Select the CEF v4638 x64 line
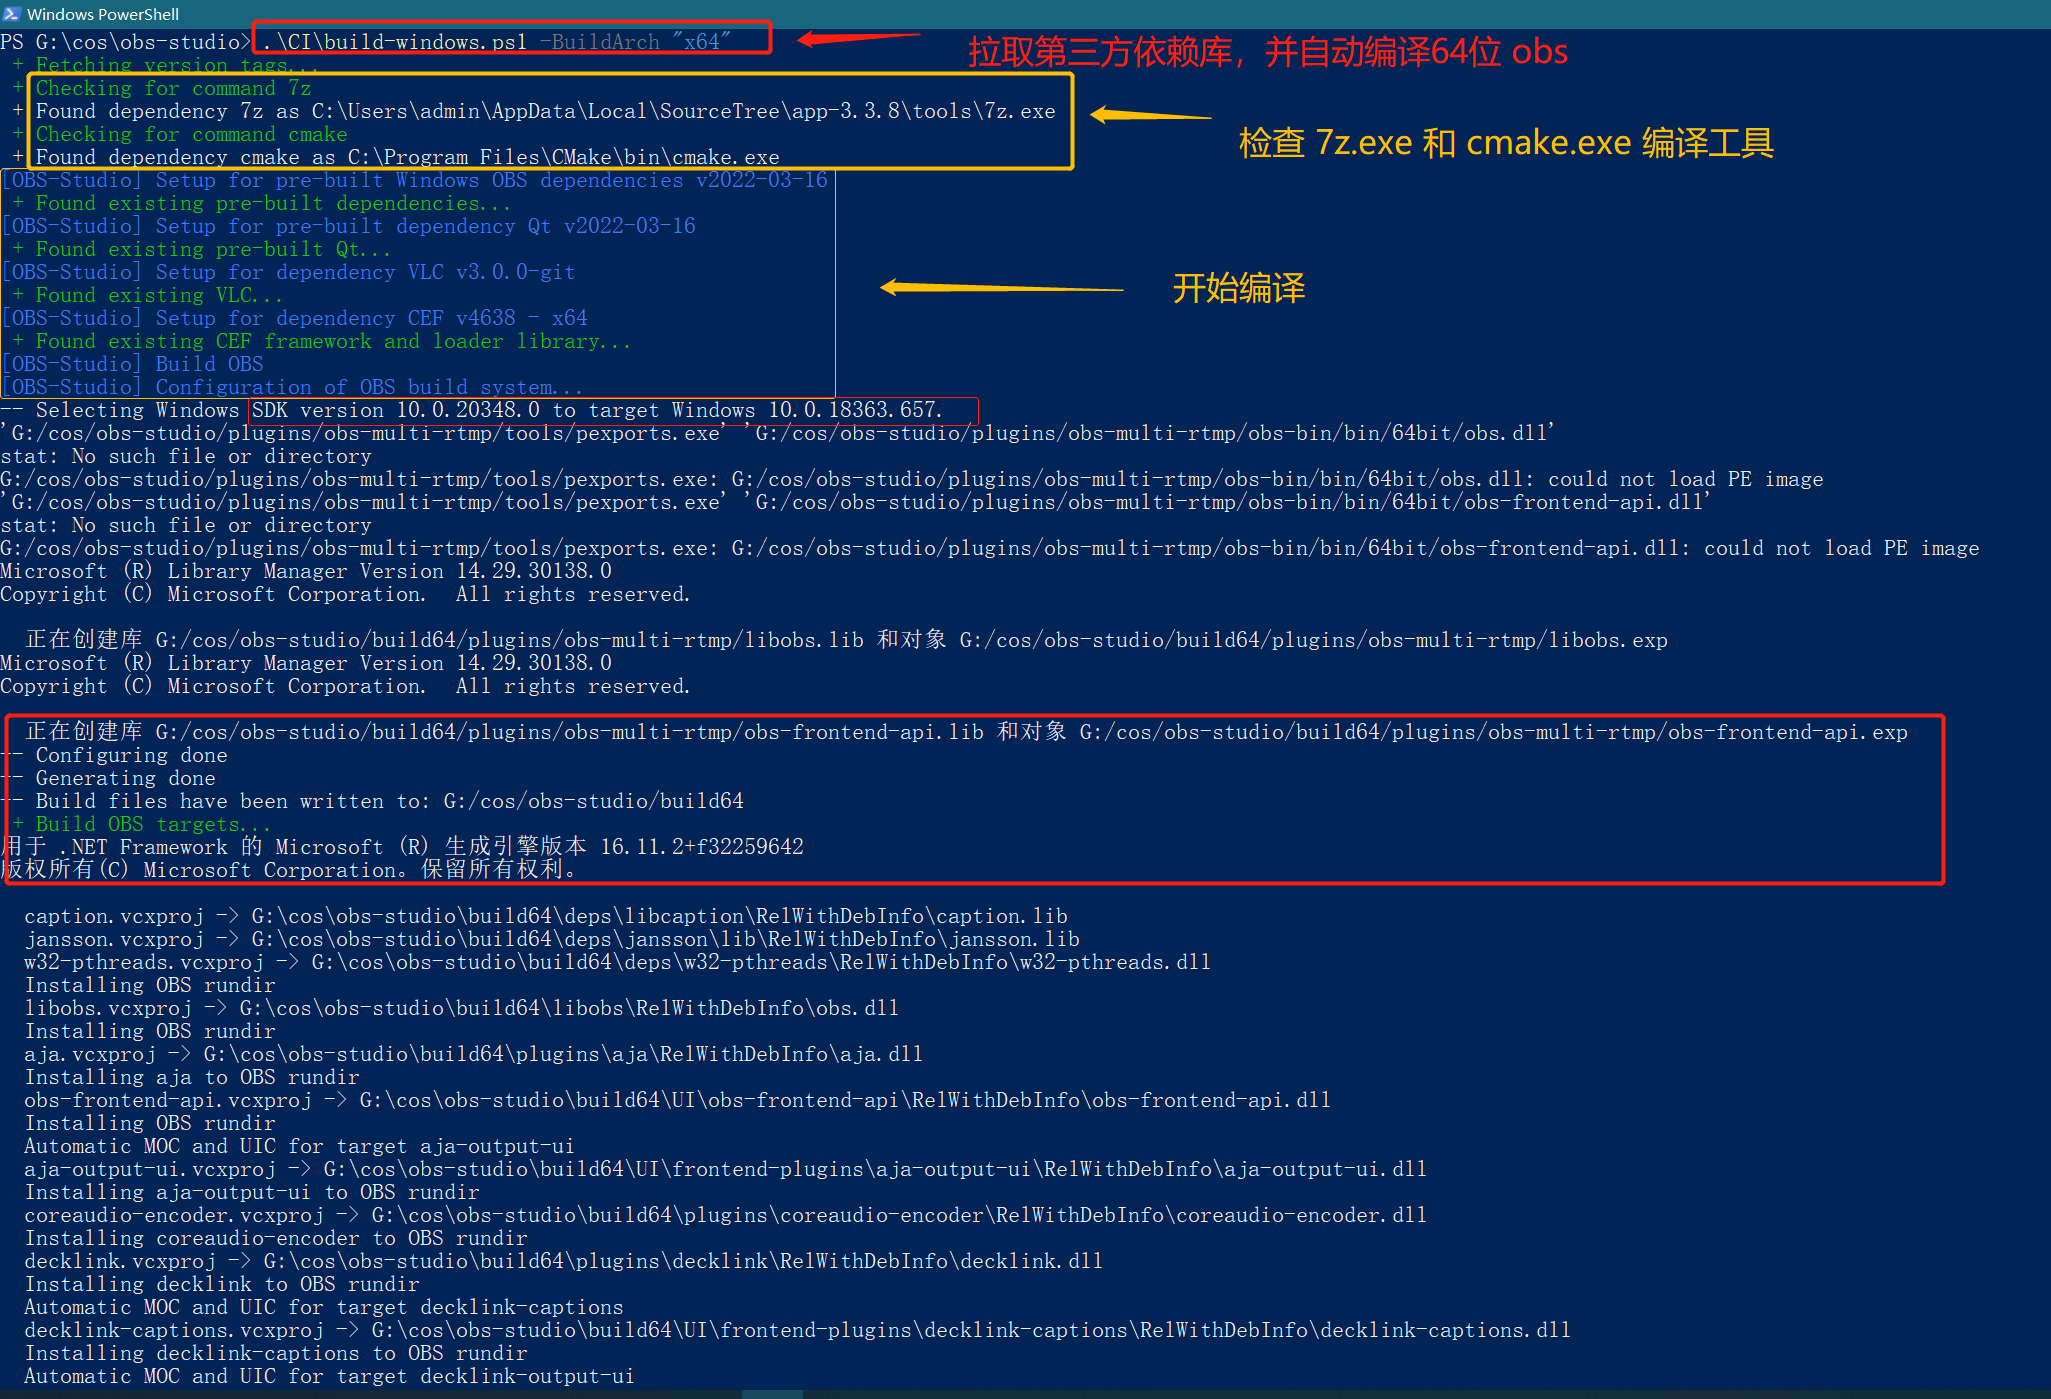 [x=293, y=317]
